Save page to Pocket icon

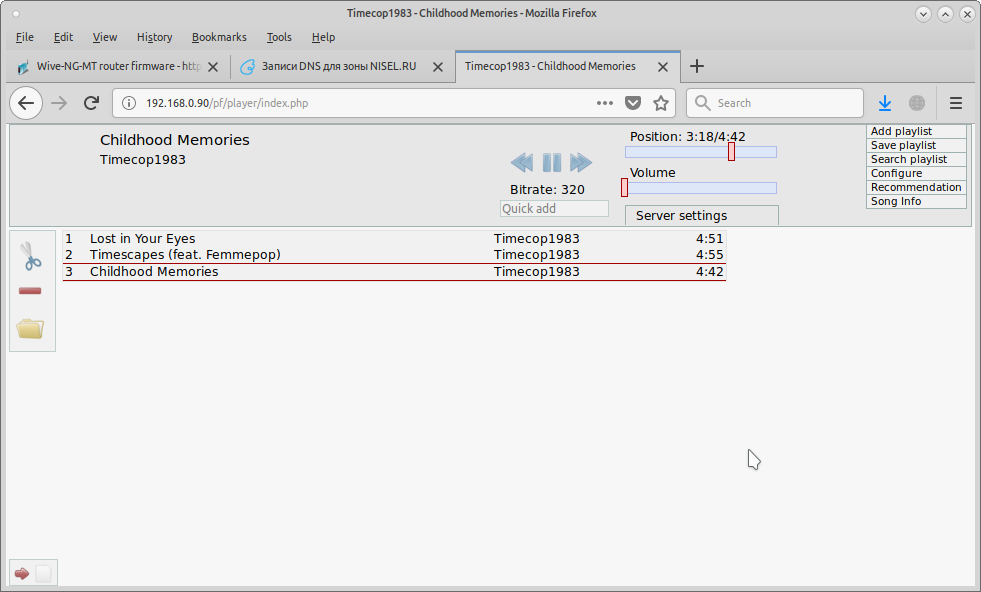click(x=633, y=103)
